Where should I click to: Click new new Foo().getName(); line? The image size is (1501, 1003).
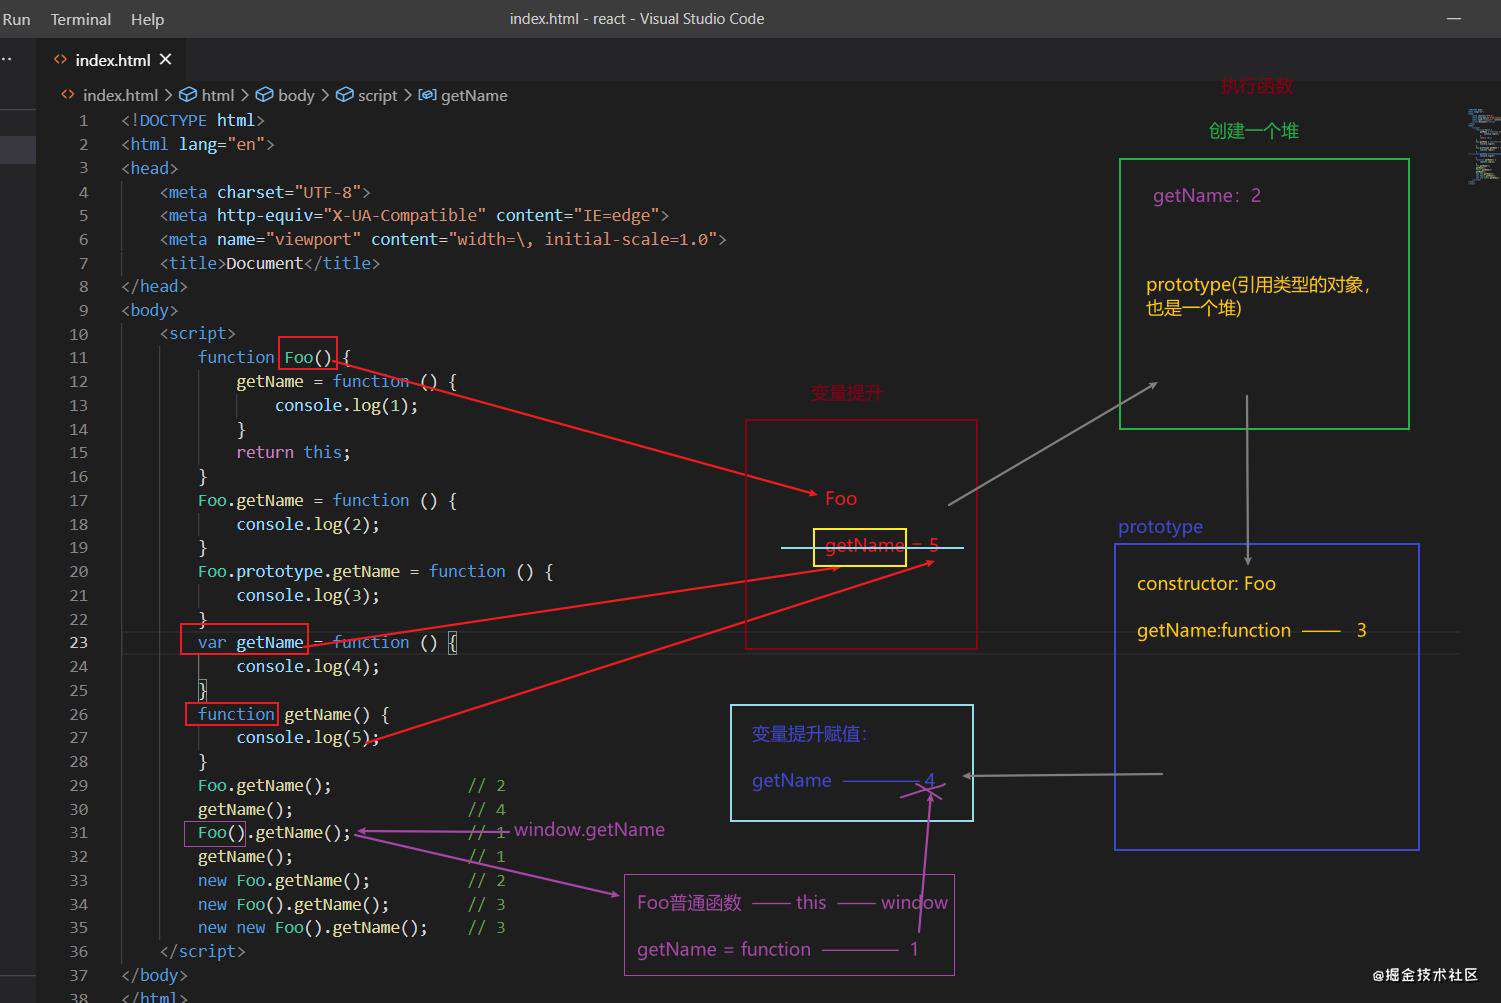point(313,928)
